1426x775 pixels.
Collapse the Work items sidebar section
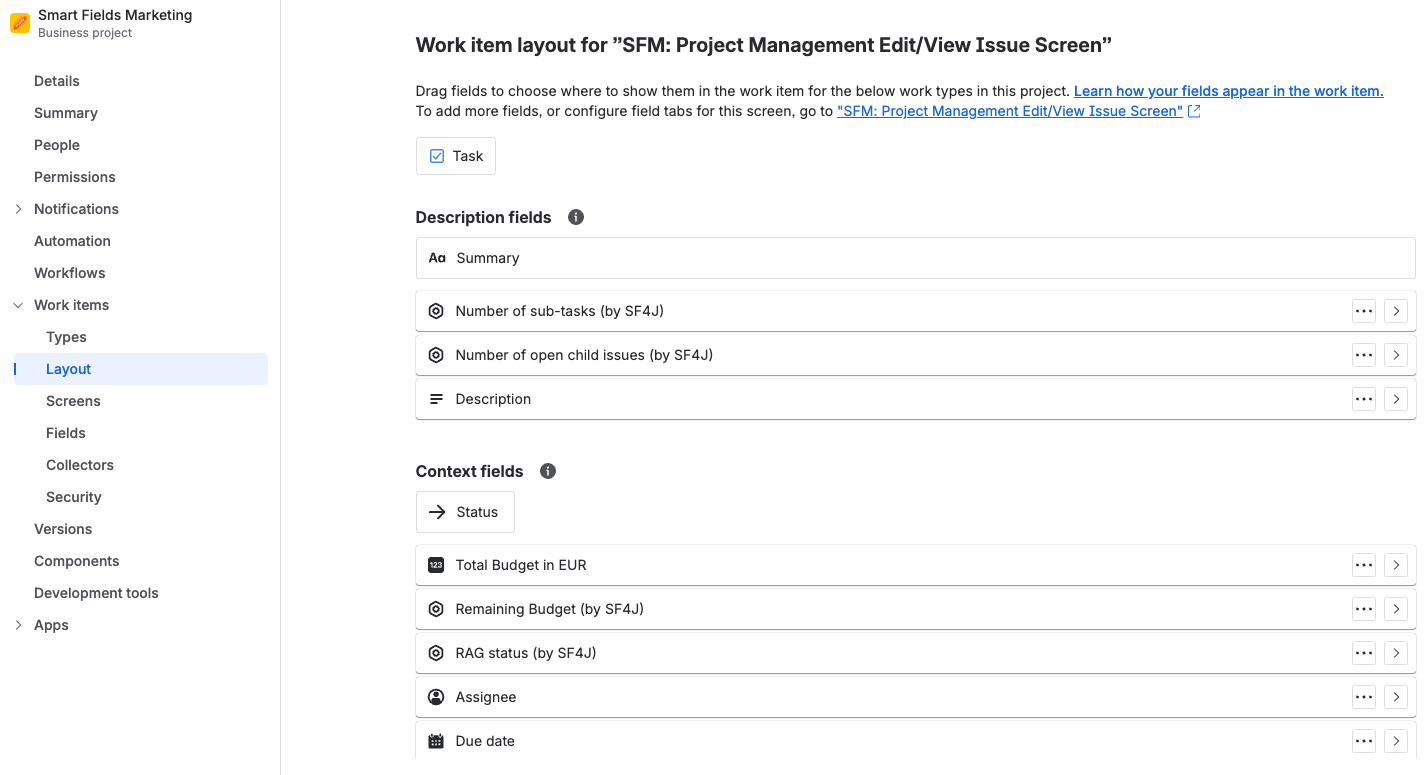pyautogui.click(x=18, y=305)
